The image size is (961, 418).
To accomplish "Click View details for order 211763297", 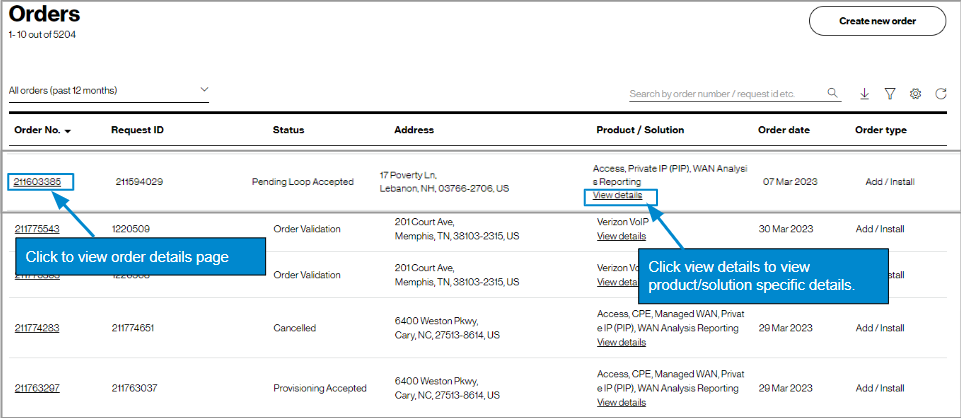I will (x=621, y=402).
